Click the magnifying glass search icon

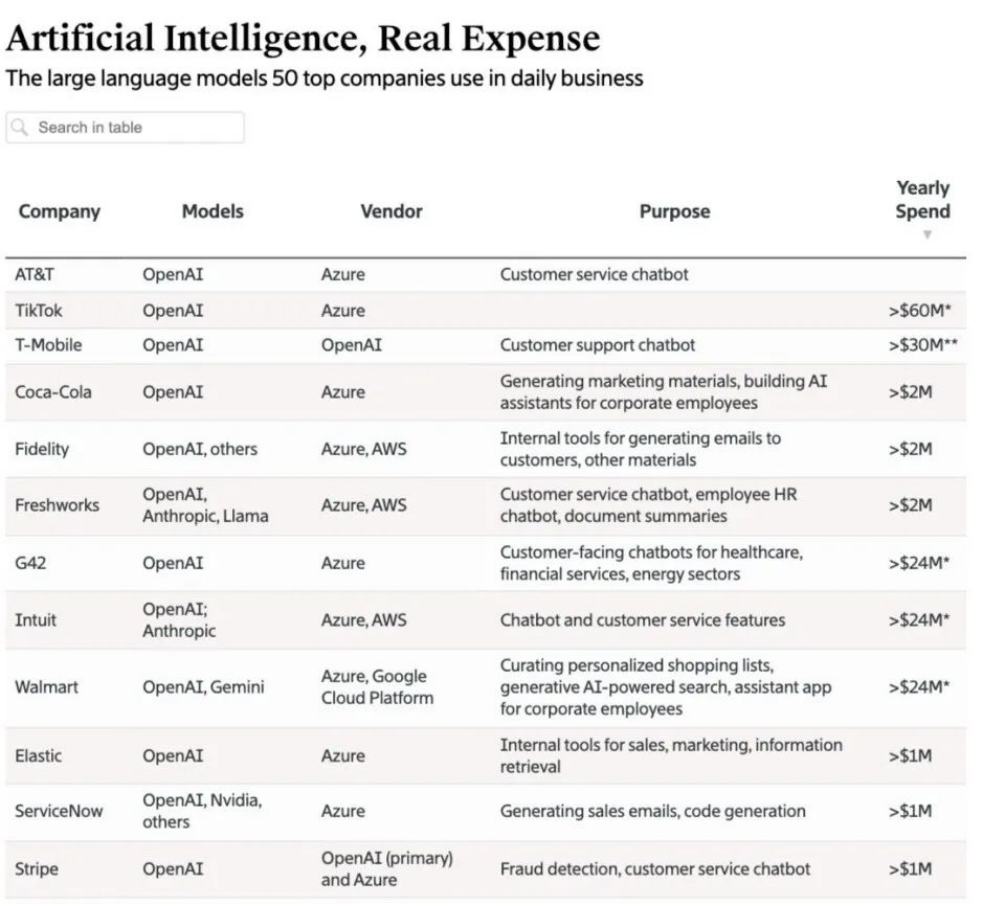[19, 127]
